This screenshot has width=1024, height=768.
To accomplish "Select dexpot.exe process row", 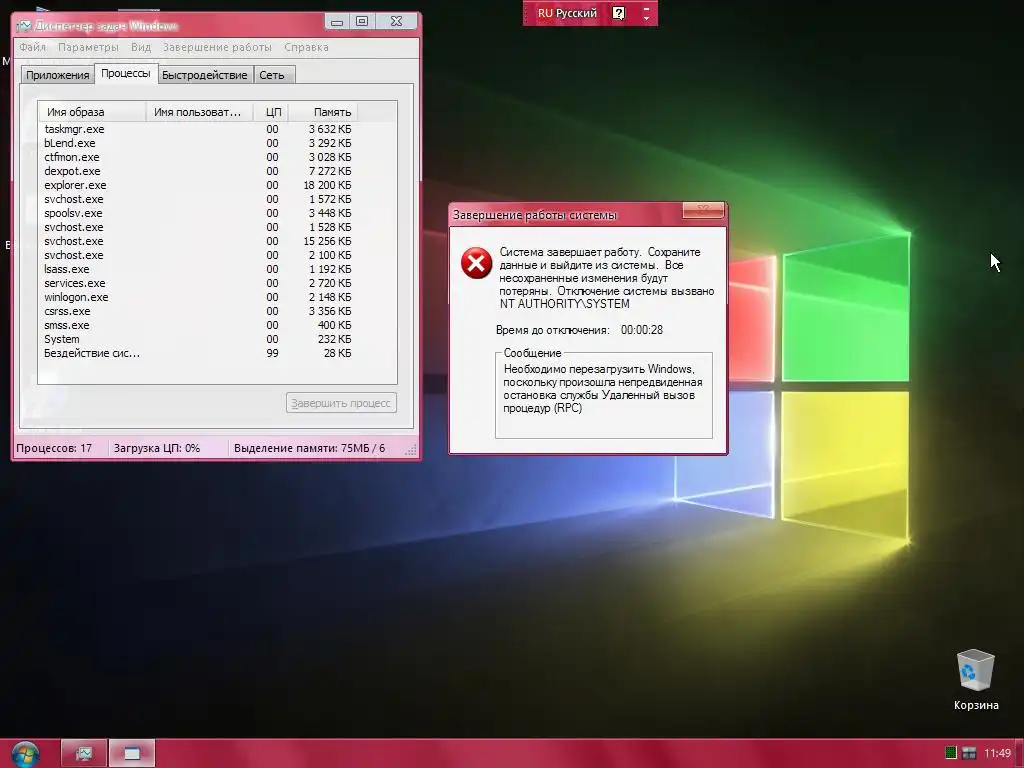I will point(198,171).
